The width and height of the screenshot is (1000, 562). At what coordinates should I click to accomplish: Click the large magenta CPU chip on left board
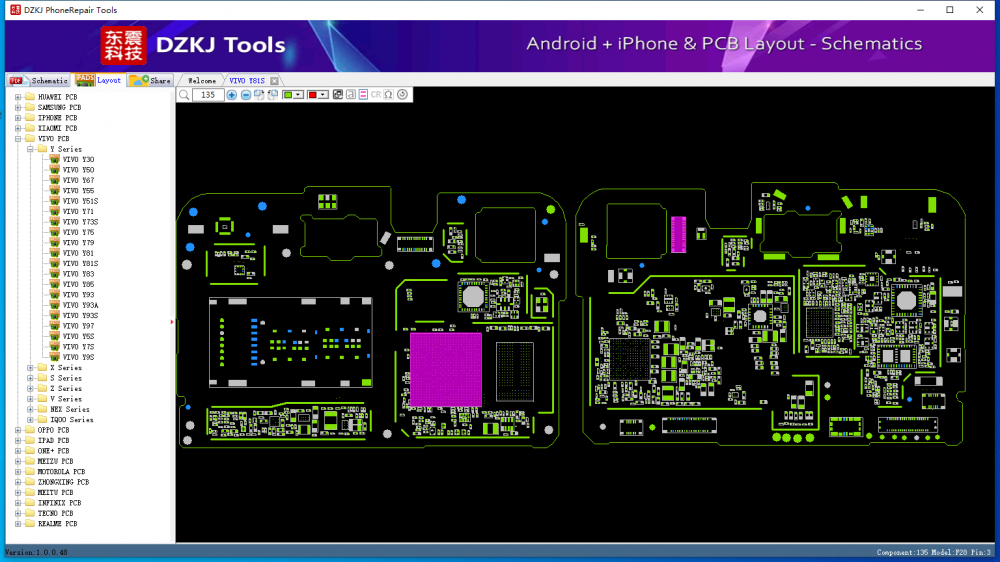pos(446,369)
